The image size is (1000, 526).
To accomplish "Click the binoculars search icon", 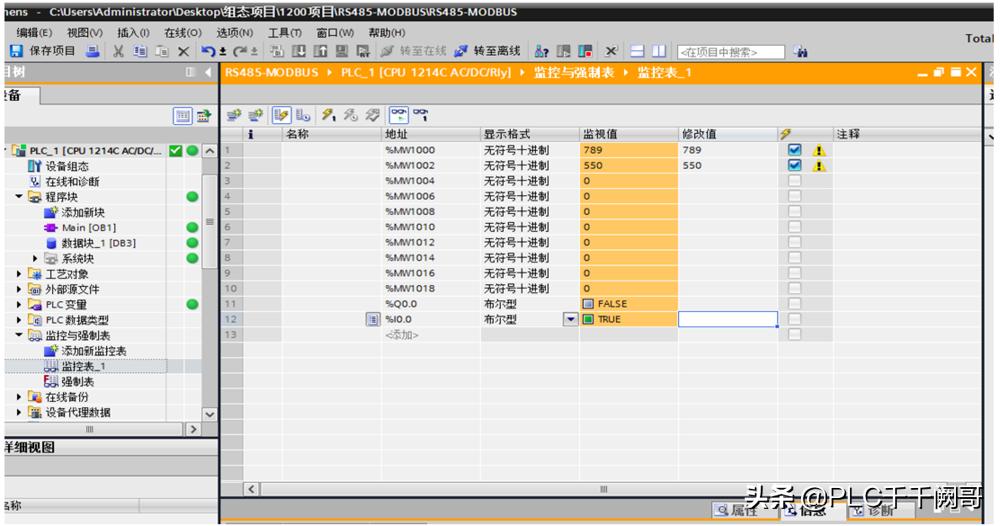I will (x=800, y=52).
